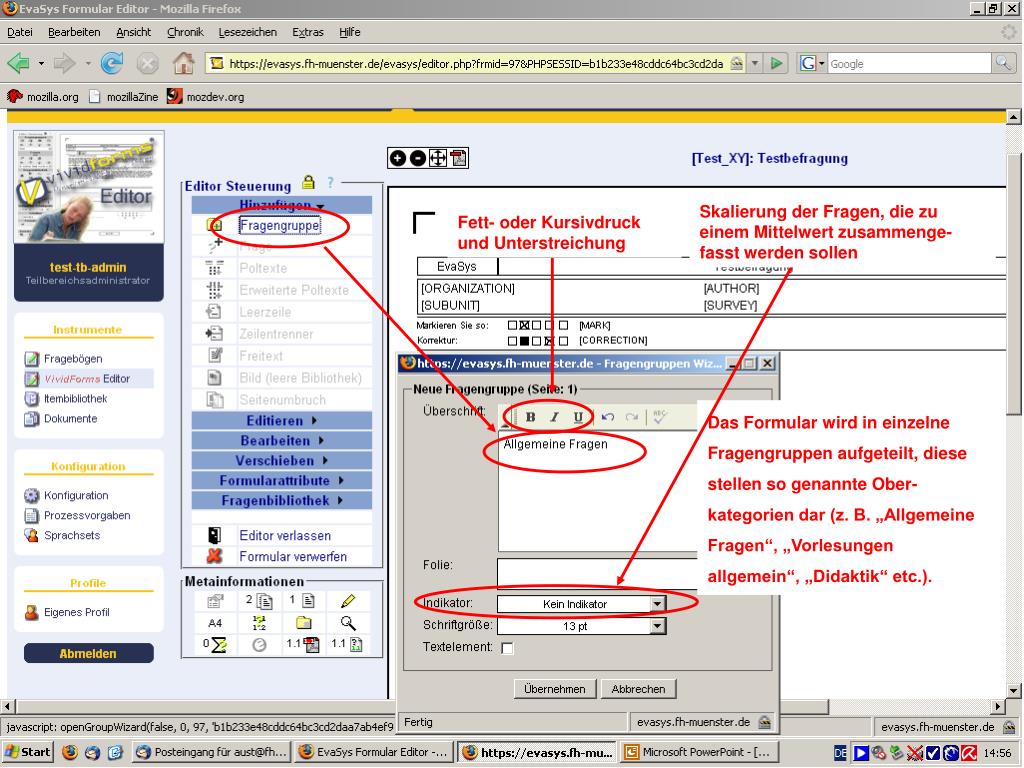Zoom in with the plus circle icon

point(397,158)
